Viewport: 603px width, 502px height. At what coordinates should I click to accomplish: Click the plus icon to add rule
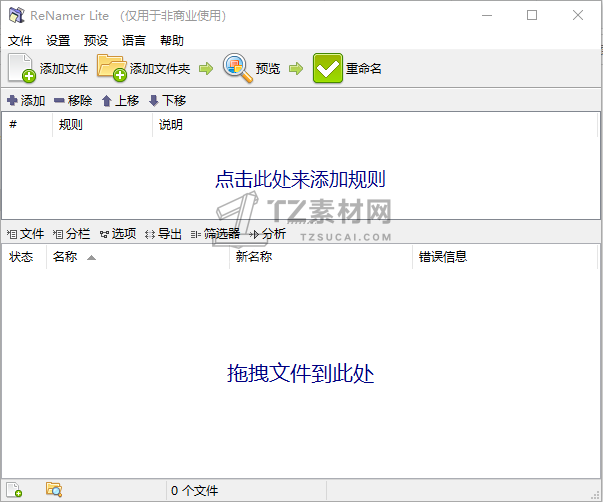tap(12, 100)
